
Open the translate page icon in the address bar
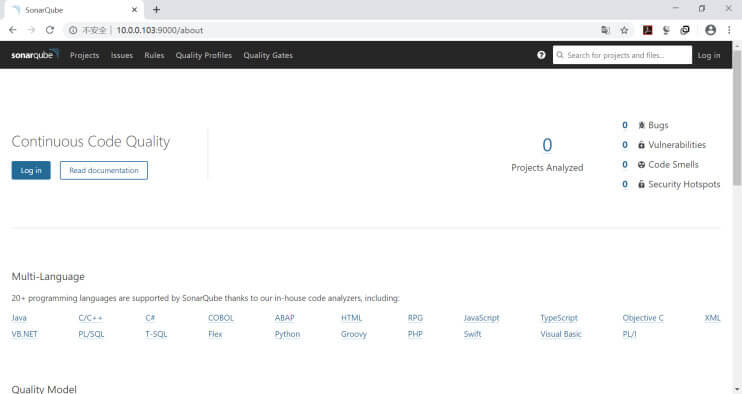[605, 30]
